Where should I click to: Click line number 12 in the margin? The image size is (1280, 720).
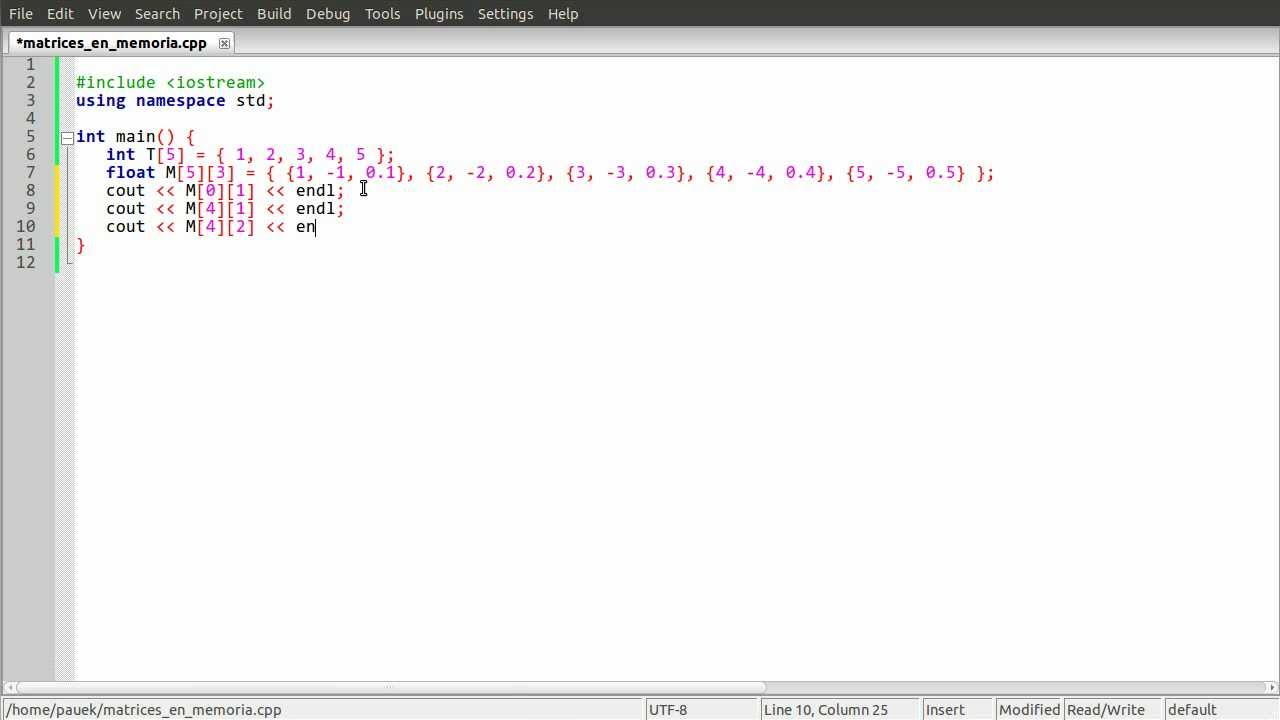[25, 262]
